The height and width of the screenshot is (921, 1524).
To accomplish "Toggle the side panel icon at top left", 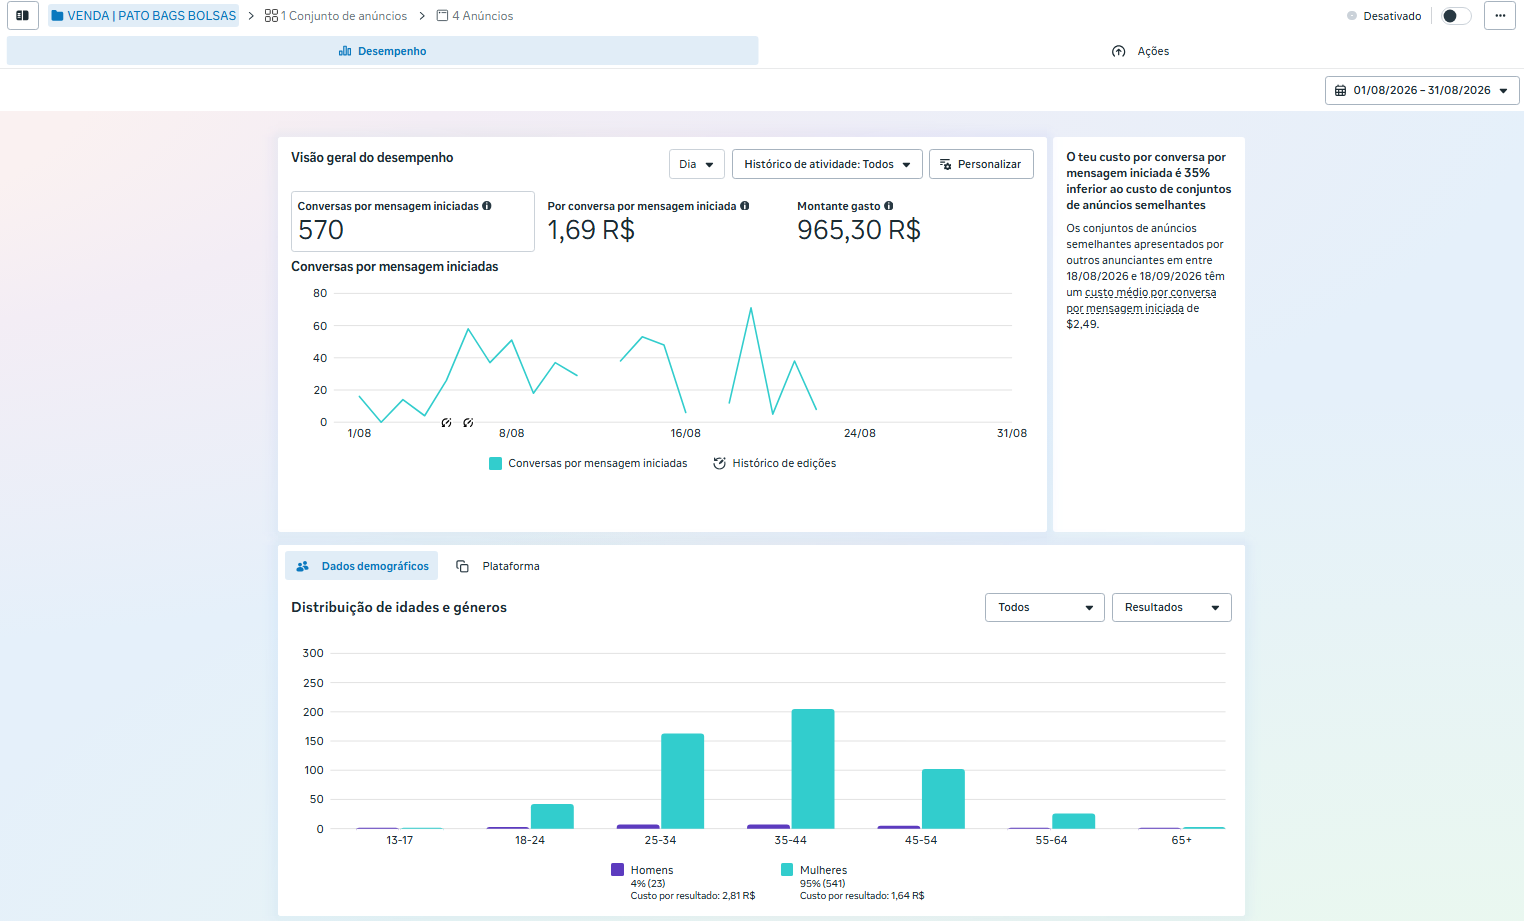I will tap(22, 16).
